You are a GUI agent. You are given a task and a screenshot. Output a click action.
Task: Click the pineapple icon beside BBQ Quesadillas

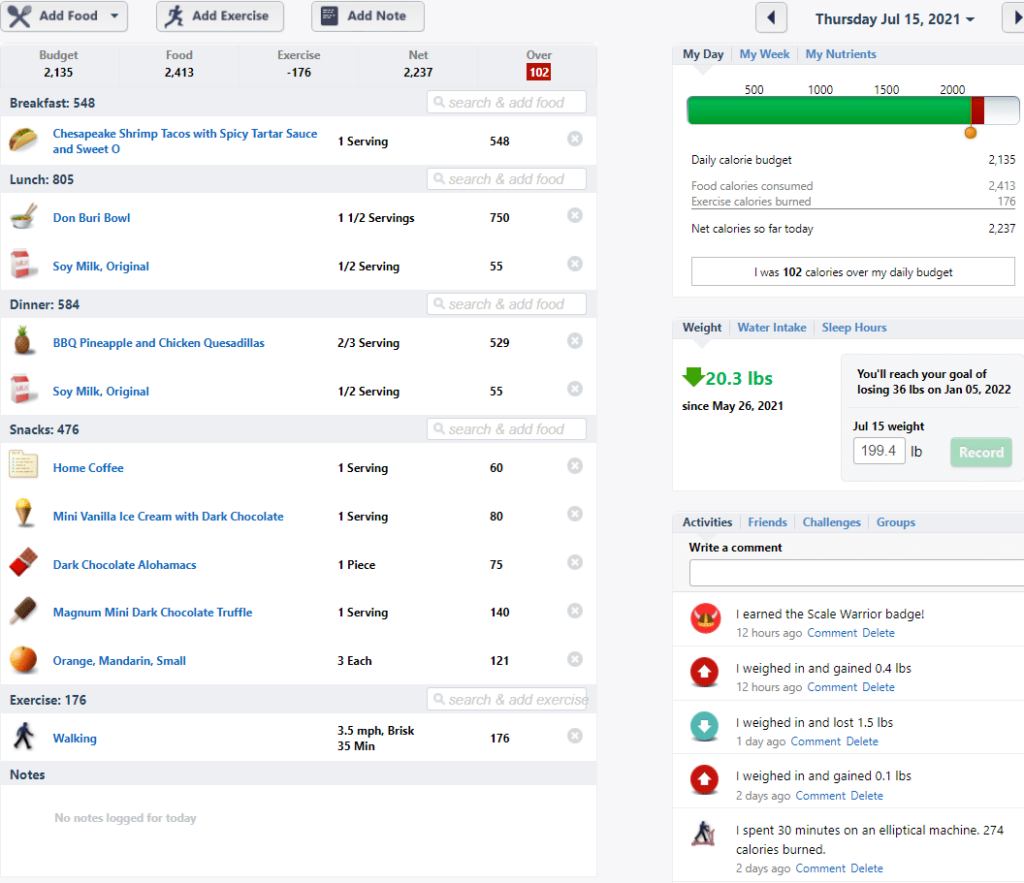click(23, 341)
